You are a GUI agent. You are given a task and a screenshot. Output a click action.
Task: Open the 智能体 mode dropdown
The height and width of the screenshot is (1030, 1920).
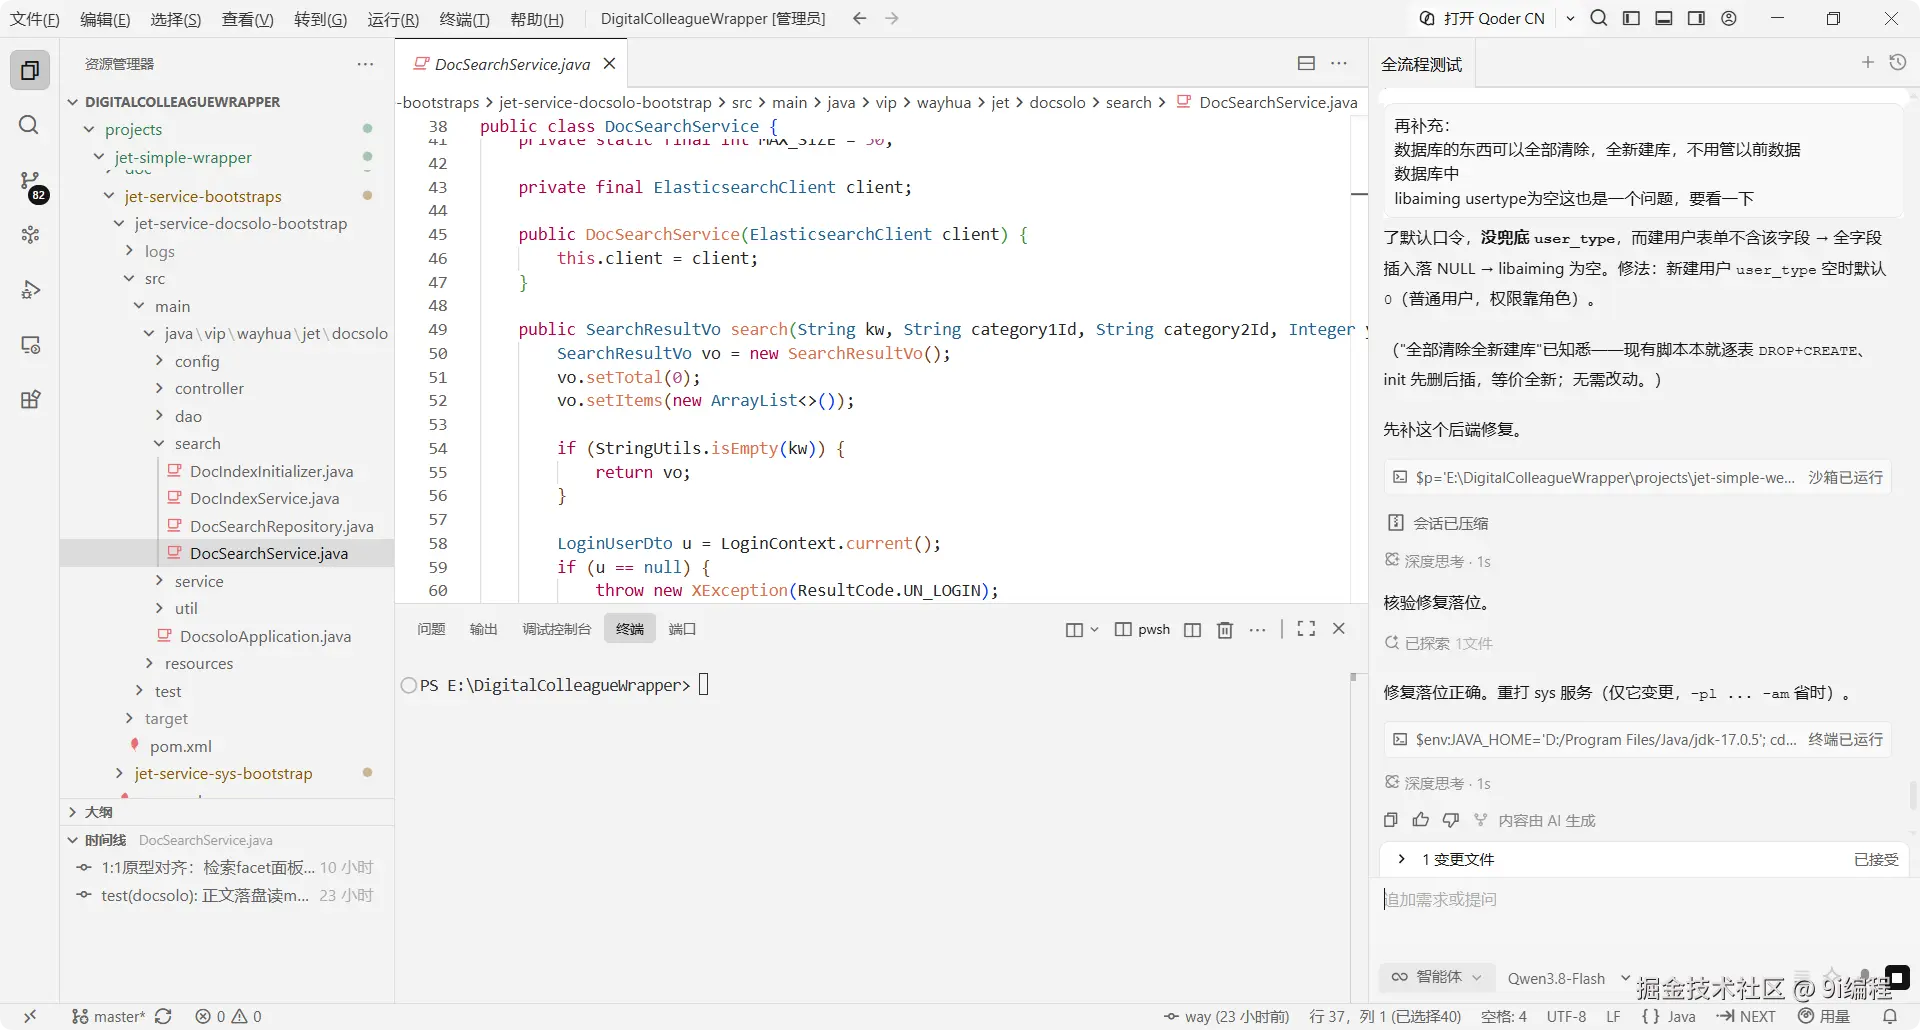pos(1437,977)
